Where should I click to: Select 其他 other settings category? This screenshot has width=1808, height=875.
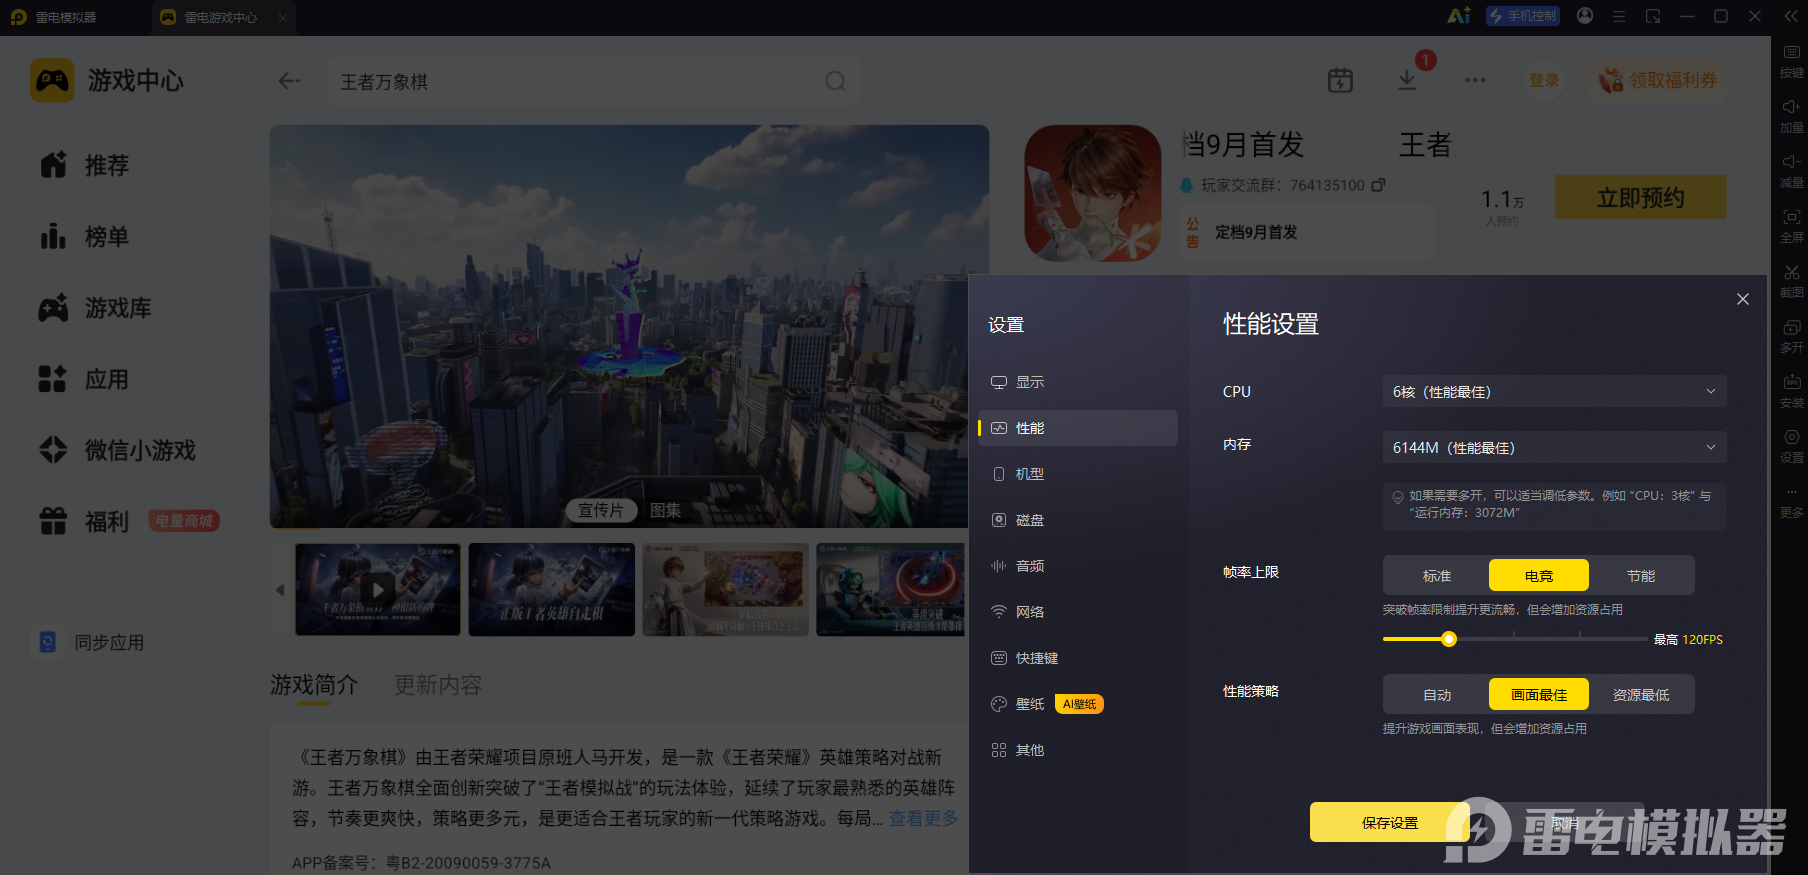click(1078, 750)
